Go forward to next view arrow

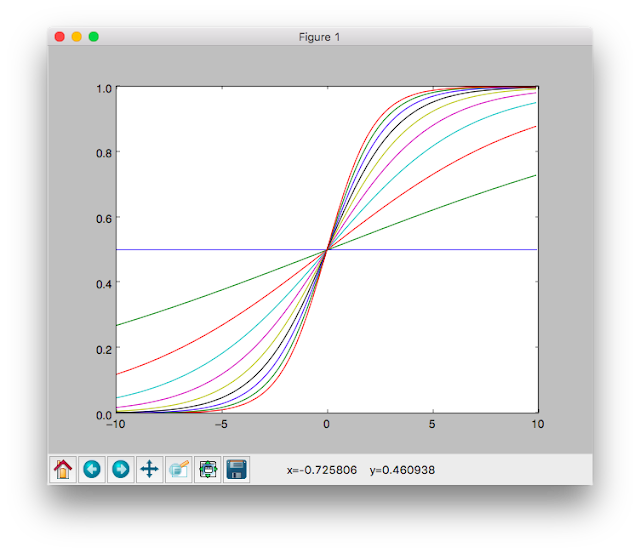tap(121, 469)
